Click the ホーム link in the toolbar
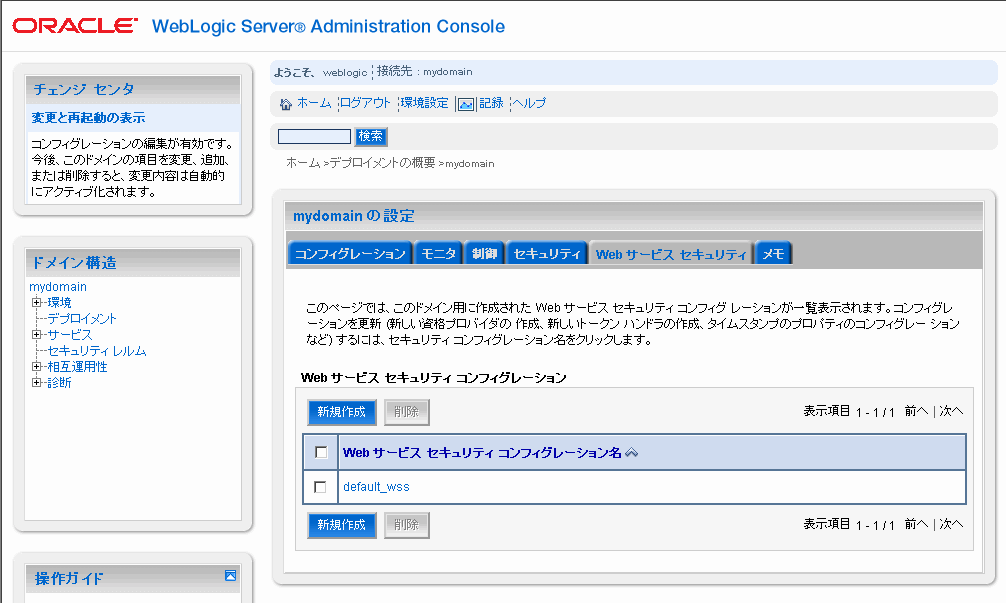1006x603 pixels. [314, 103]
